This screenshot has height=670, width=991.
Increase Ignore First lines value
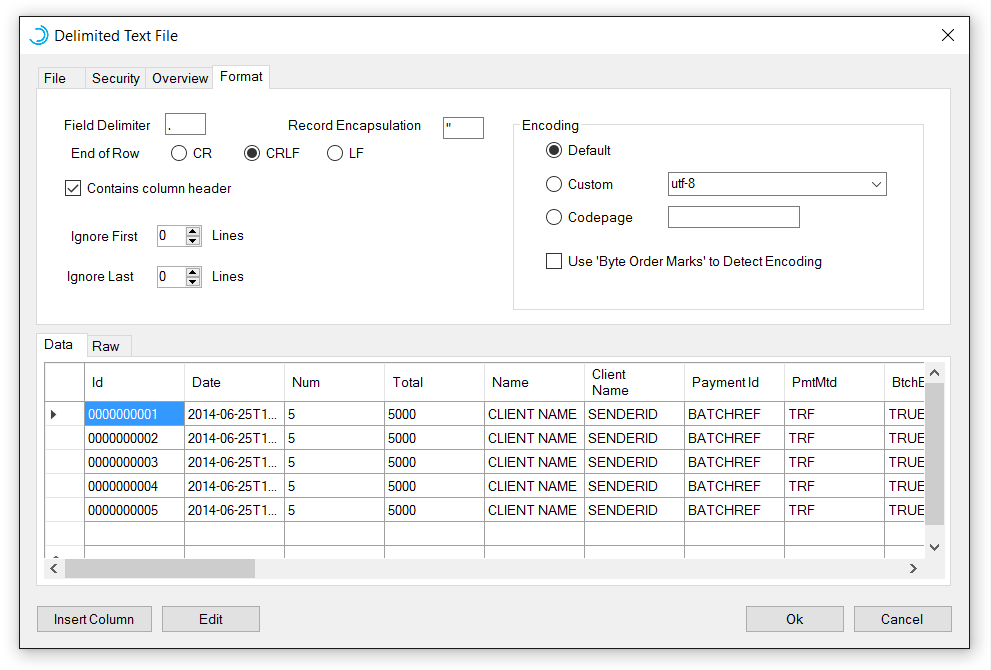[193, 231]
